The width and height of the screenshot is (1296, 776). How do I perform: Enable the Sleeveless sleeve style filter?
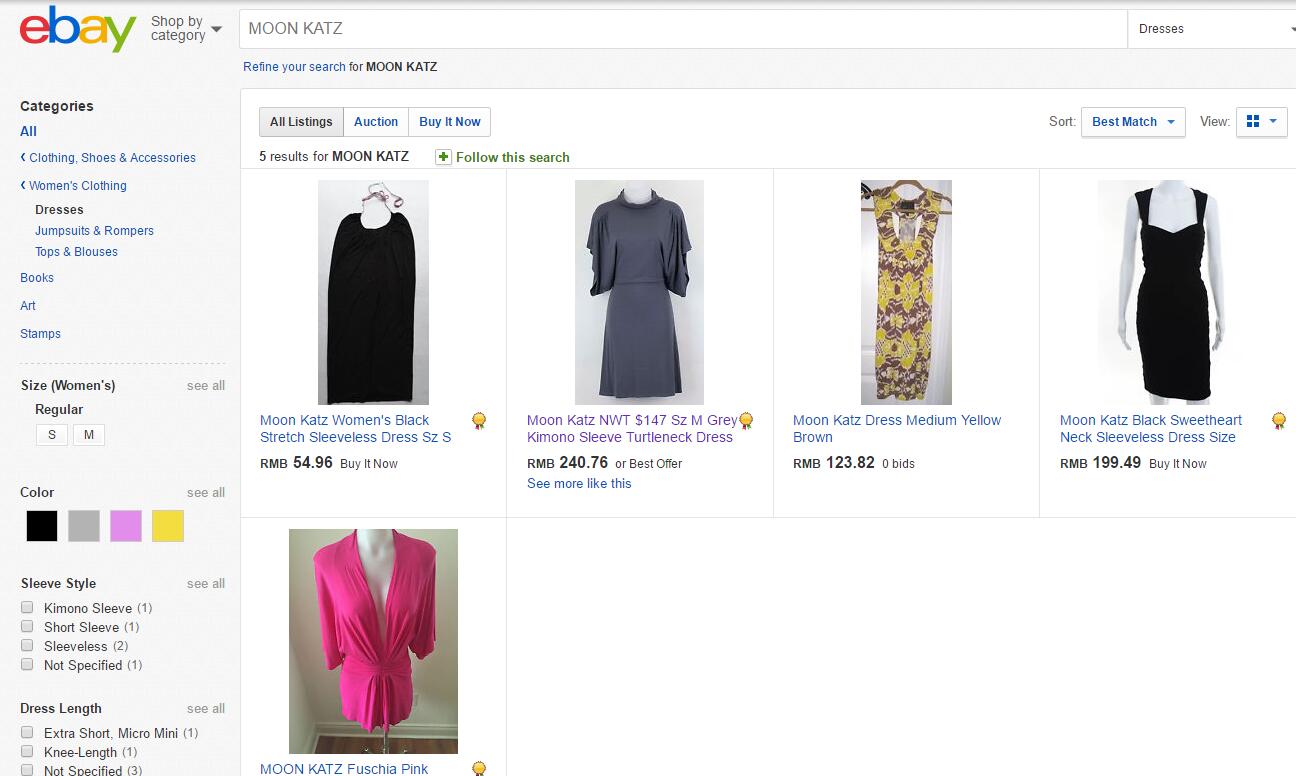[x=27, y=646]
